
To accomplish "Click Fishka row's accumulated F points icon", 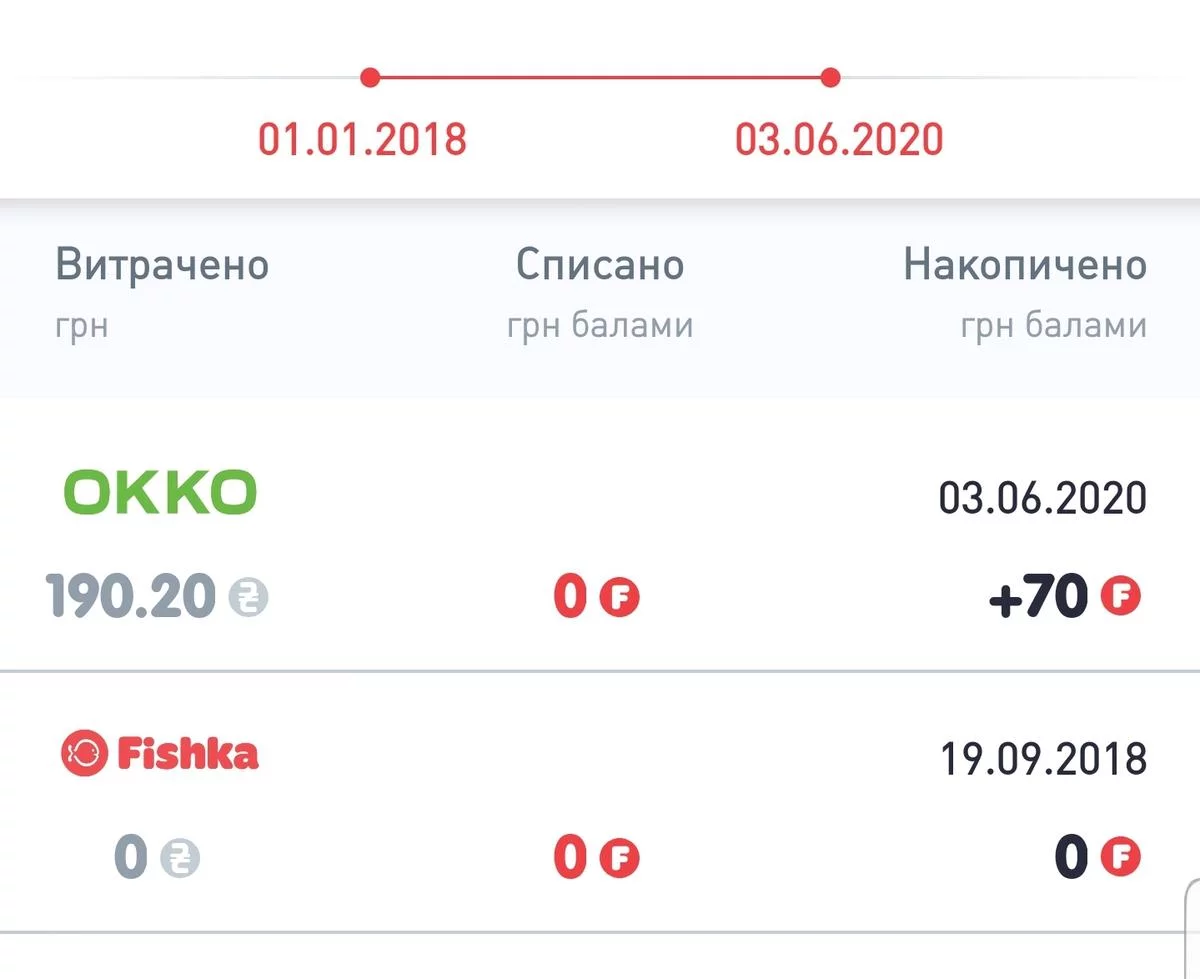I will tap(1120, 858).
